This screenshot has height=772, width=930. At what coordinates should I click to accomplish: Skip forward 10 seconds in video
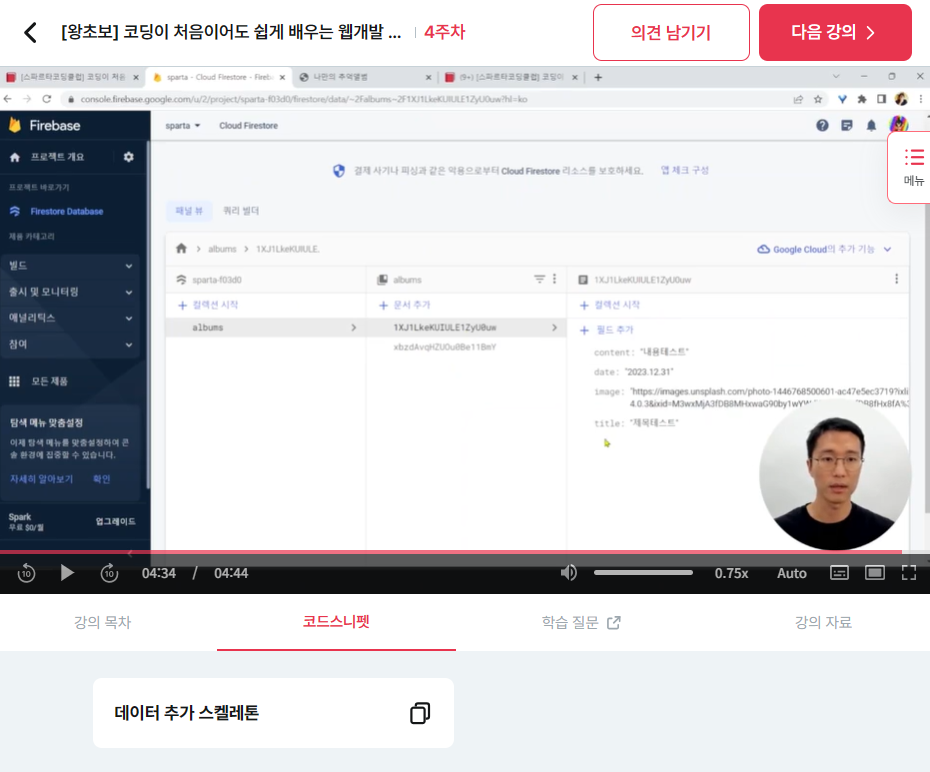[x=109, y=573]
